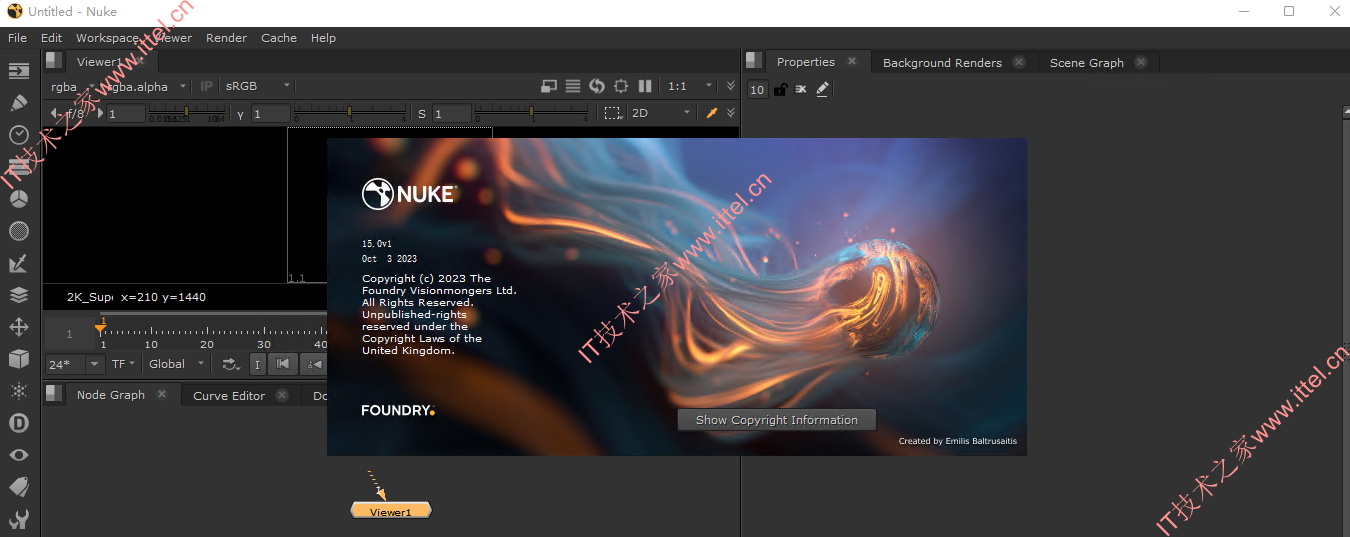The image size is (1350, 537).
Task: Open the Deep nodes D icon
Action: point(19,423)
